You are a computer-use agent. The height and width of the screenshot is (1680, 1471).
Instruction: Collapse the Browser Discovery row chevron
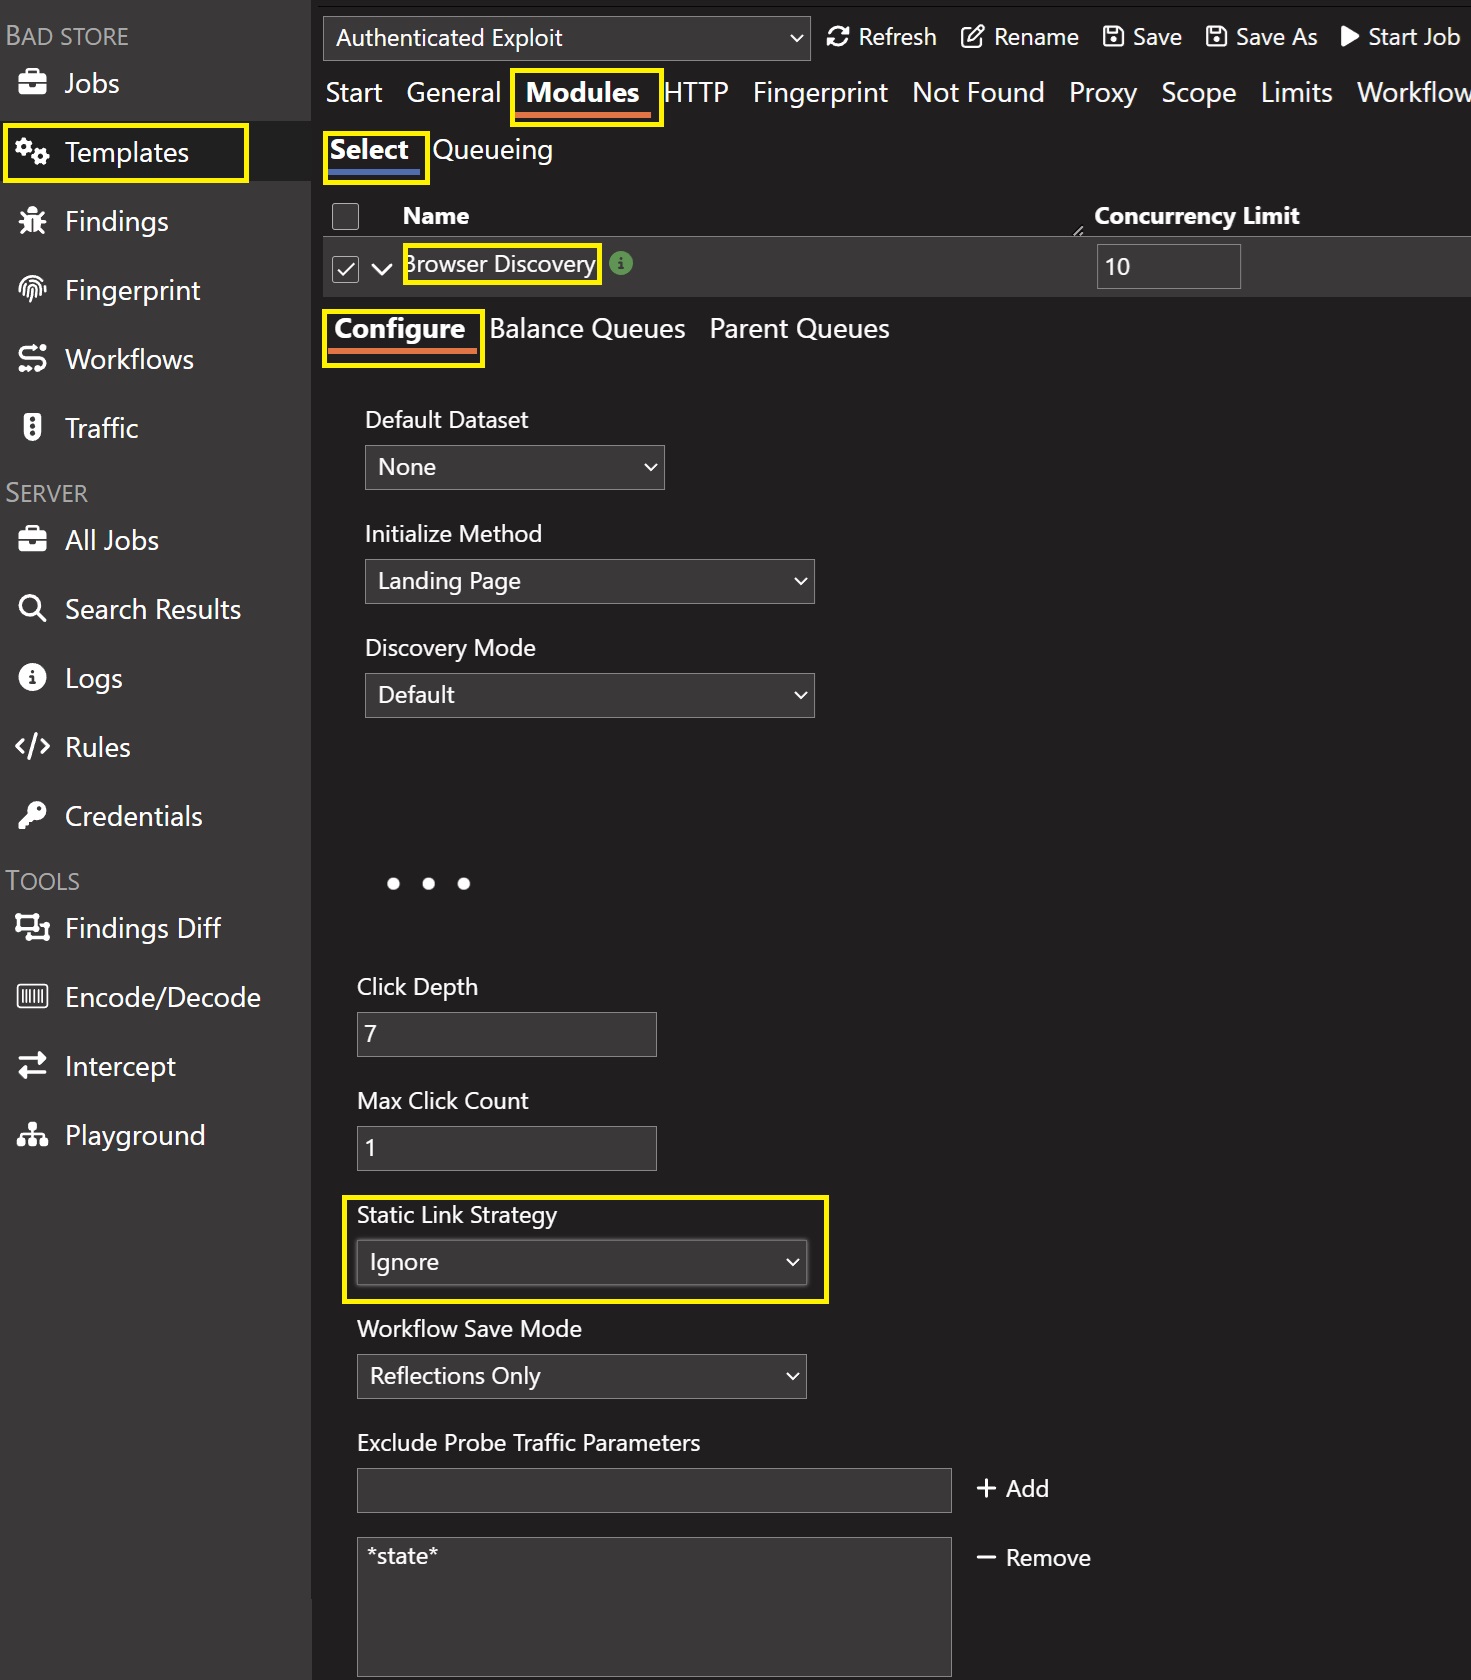[382, 269]
